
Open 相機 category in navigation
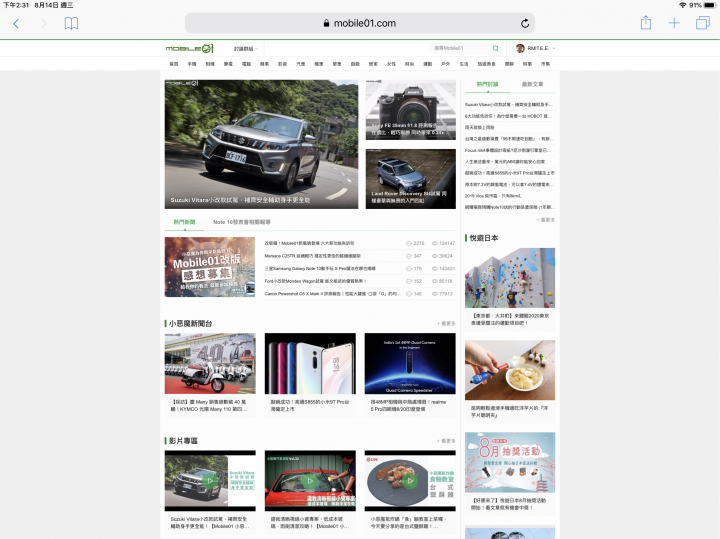point(210,64)
